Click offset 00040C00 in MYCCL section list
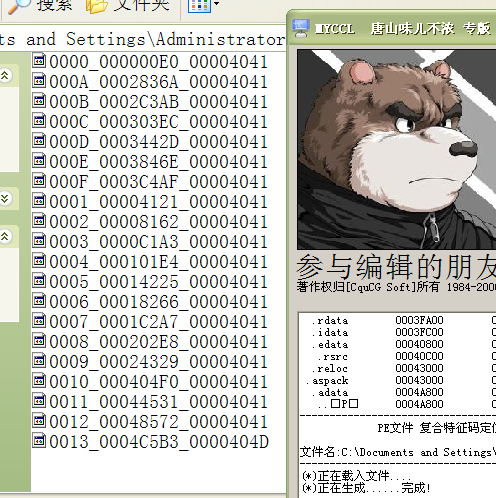 coord(419,356)
